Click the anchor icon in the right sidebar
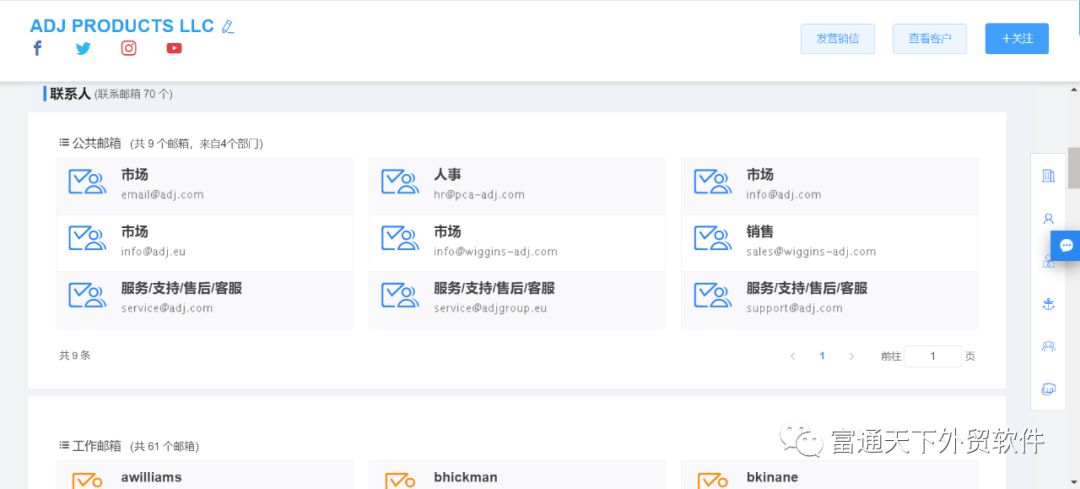The height and width of the screenshot is (489, 1080). point(1048,304)
